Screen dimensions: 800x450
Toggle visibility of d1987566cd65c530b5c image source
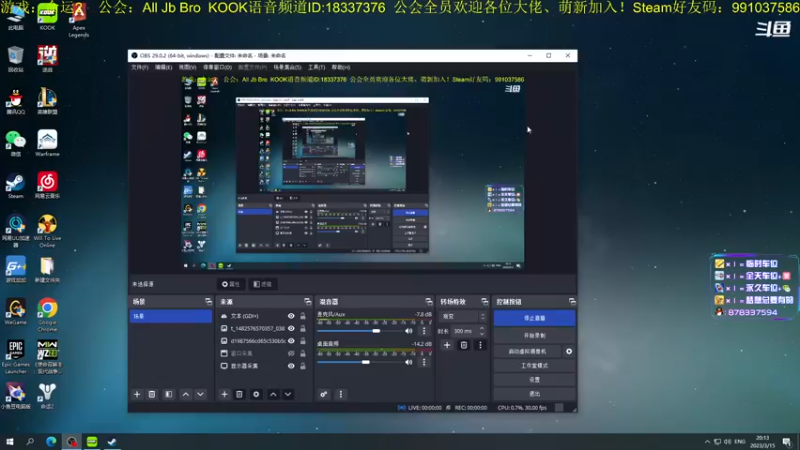[x=291, y=341]
